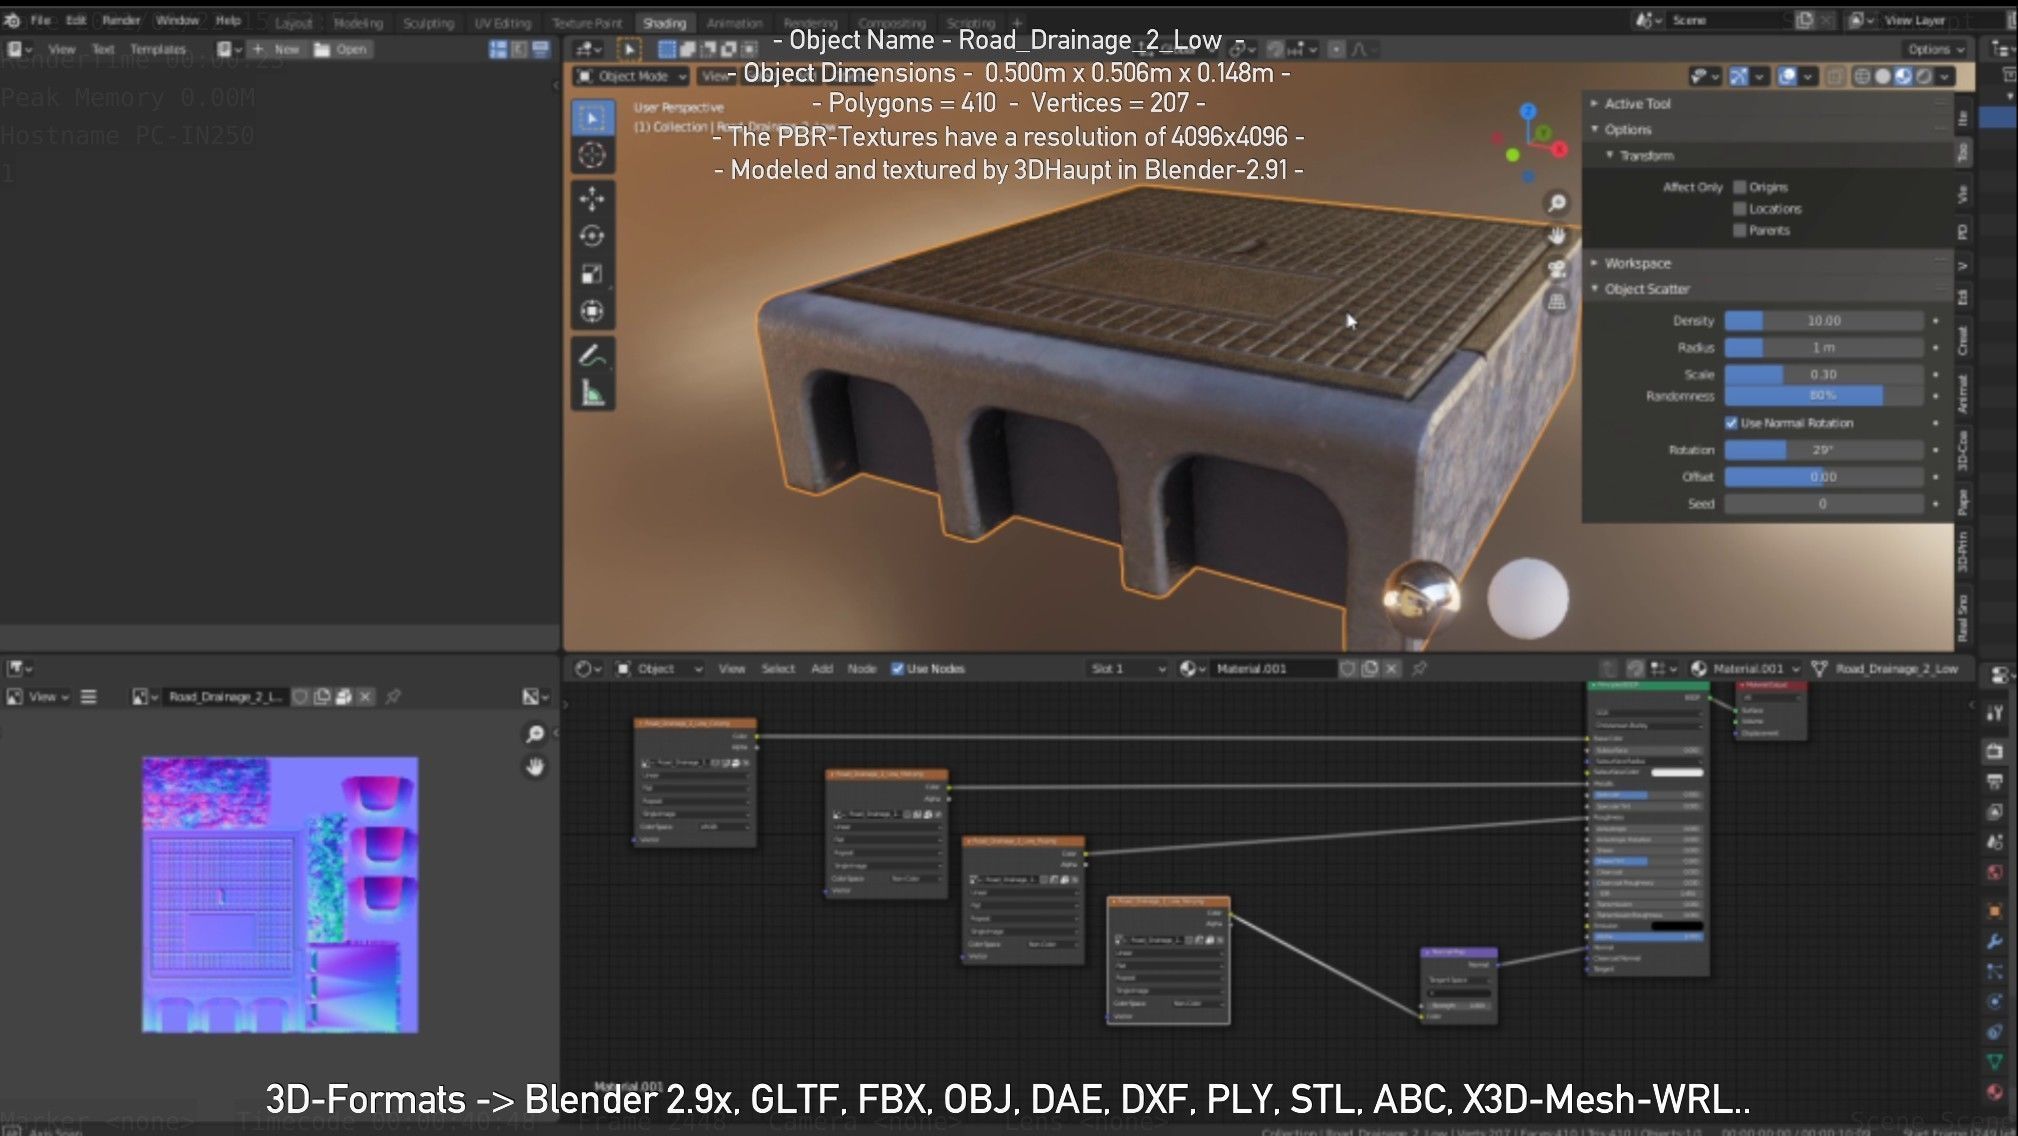The image size is (2018, 1136).
Task: Select solid viewport shading
Action: click(1882, 76)
